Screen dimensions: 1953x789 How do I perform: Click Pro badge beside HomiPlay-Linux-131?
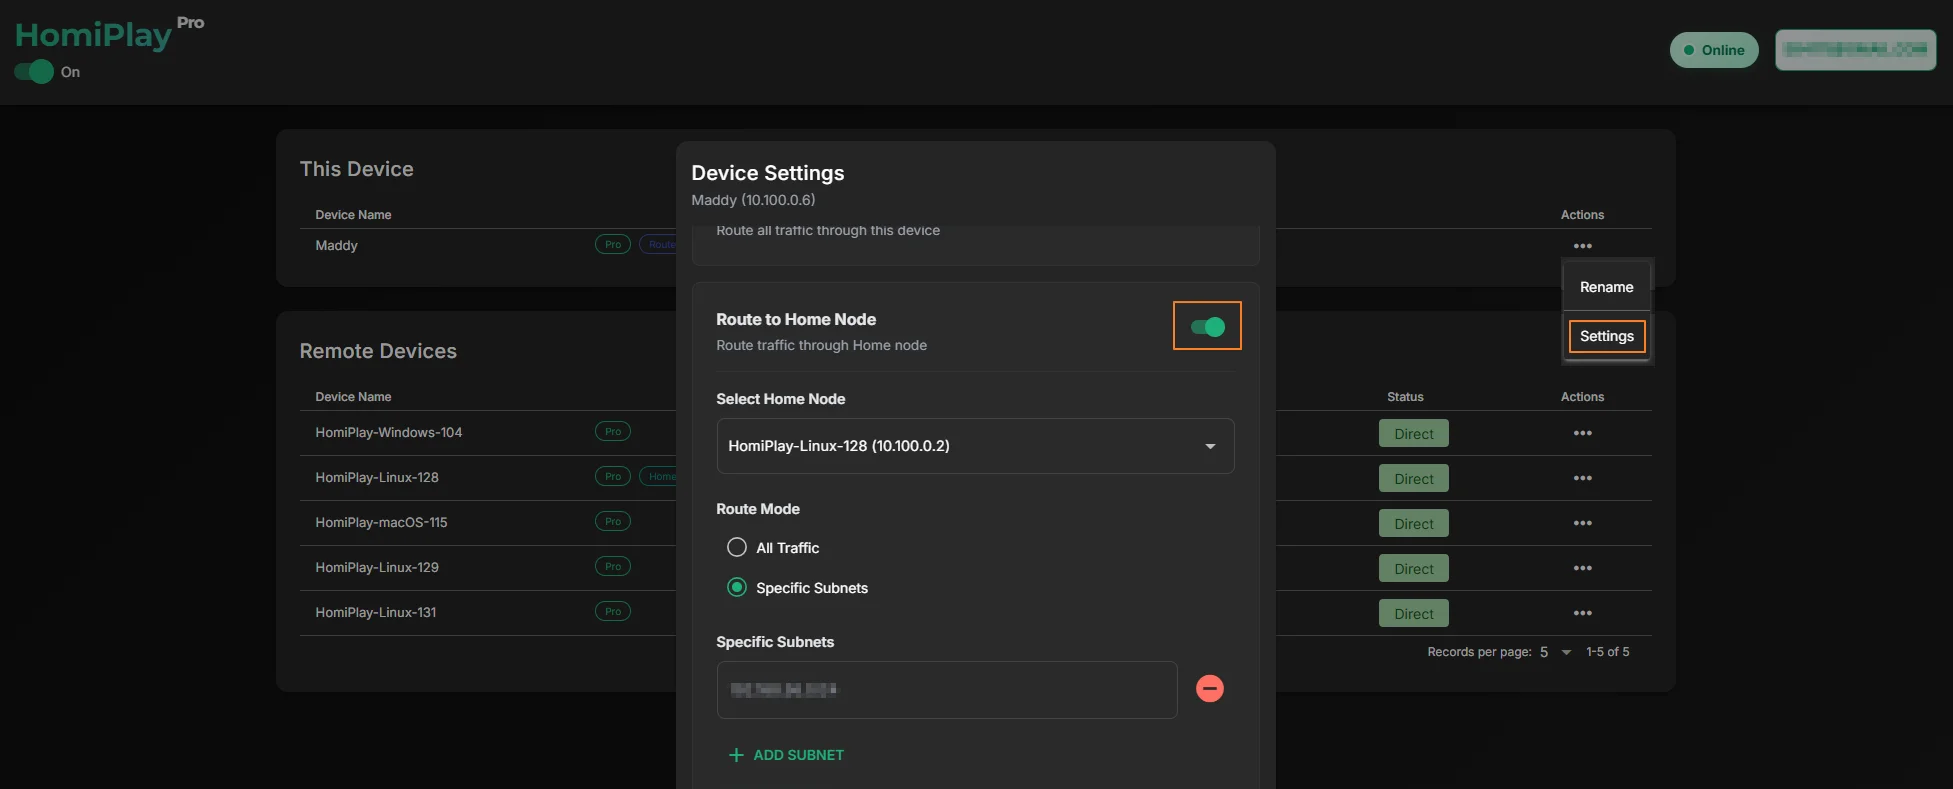coord(613,612)
